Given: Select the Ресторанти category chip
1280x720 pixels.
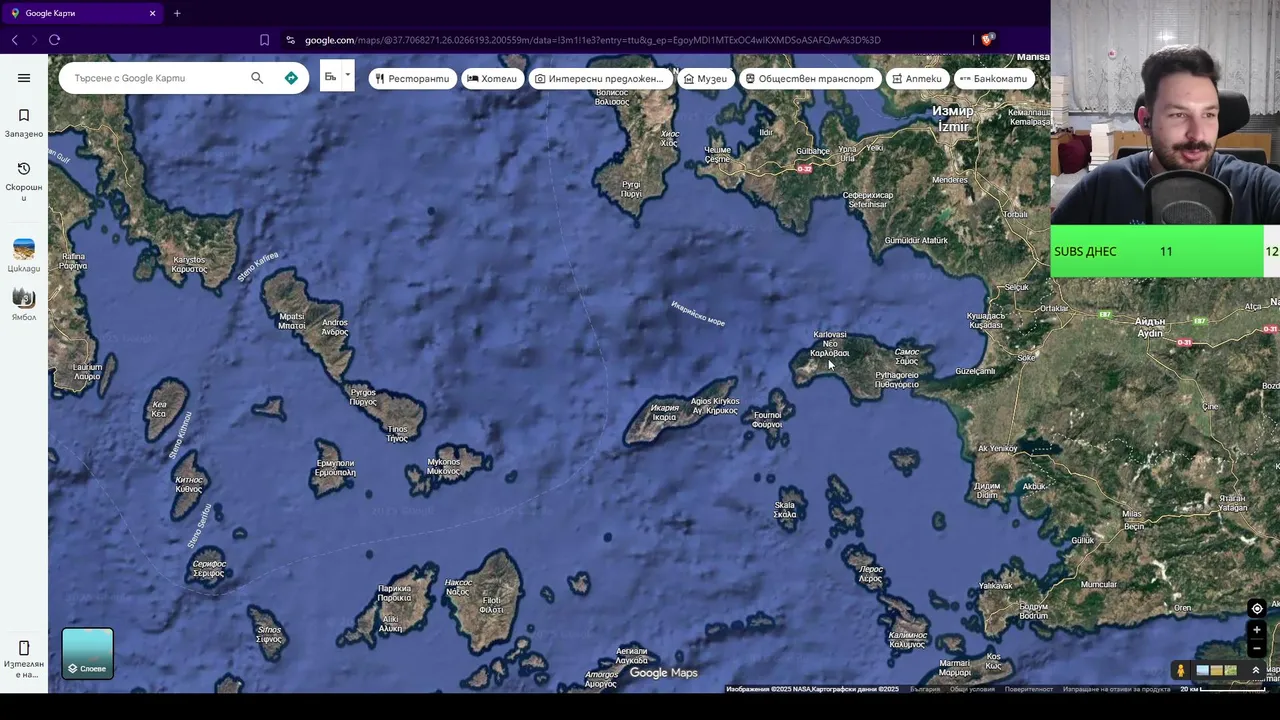Looking at the screenshot, I should point(412,78).
